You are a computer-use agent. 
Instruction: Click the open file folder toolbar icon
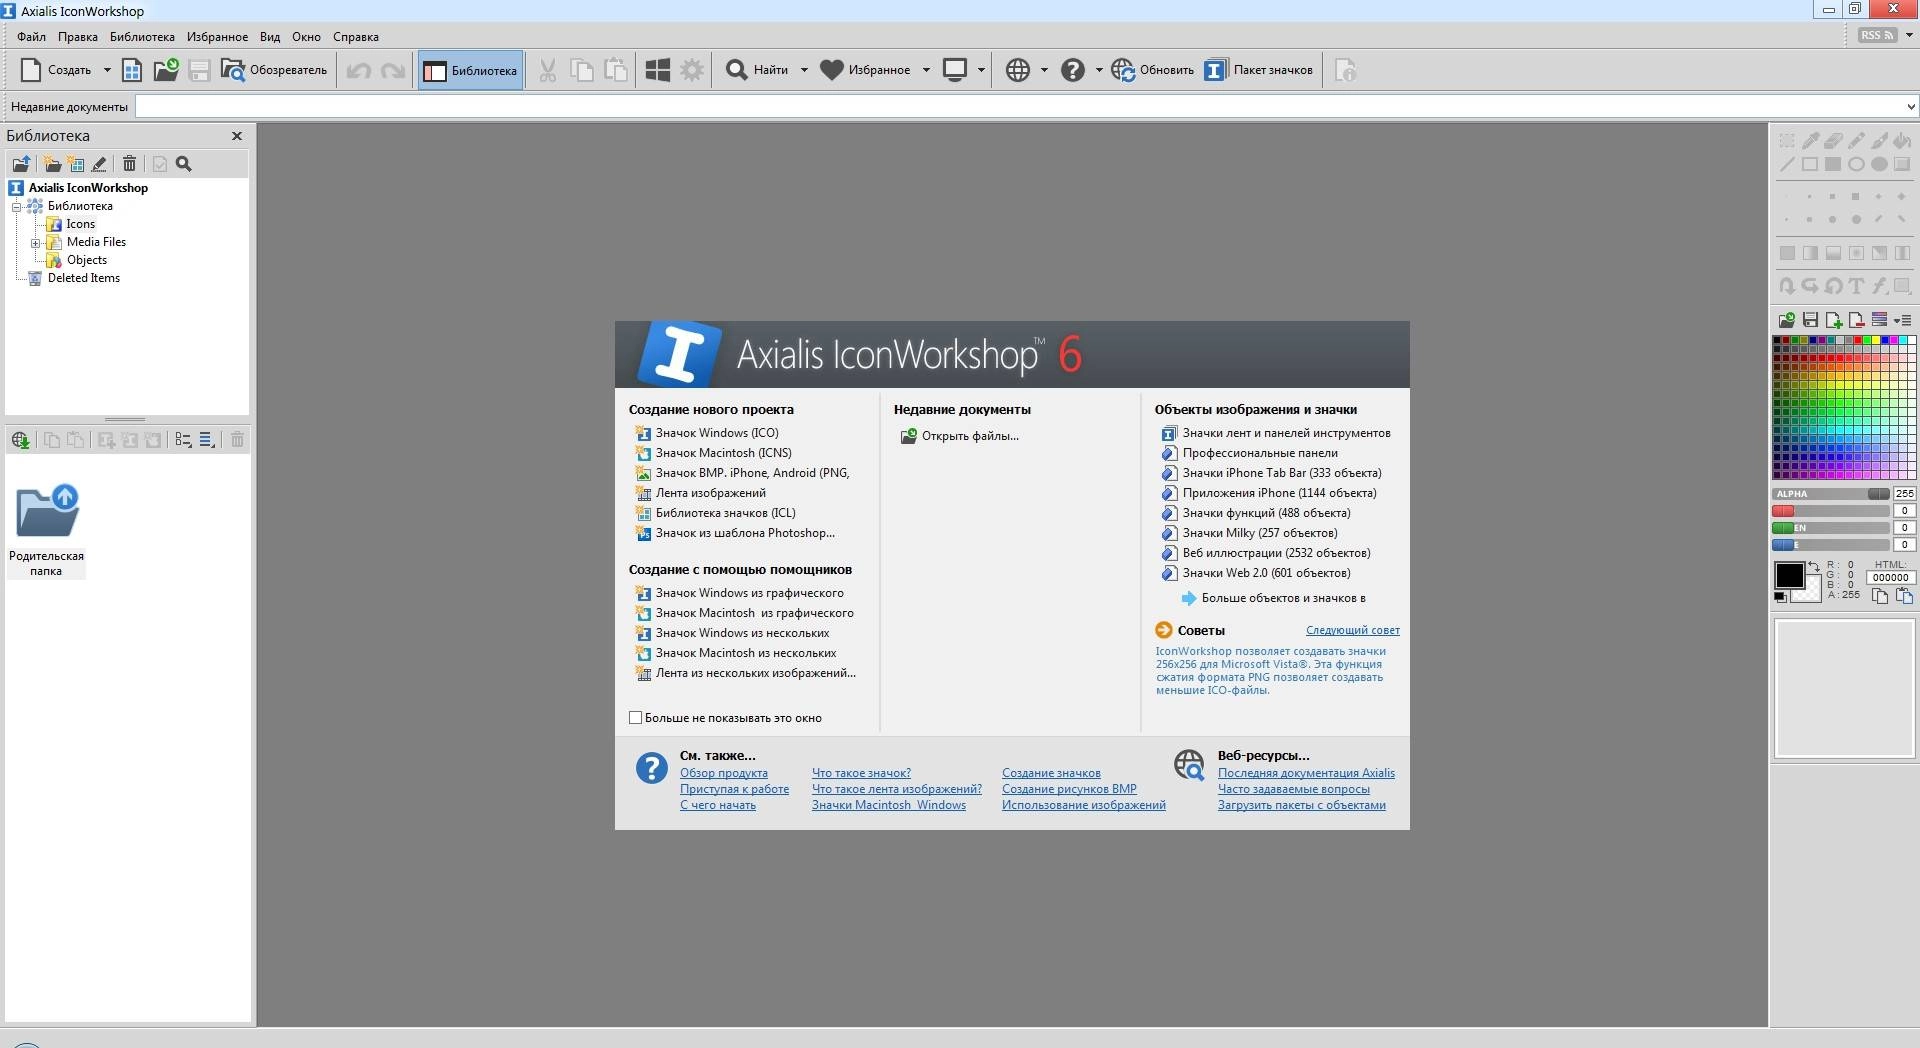click(x=165, y=70)
